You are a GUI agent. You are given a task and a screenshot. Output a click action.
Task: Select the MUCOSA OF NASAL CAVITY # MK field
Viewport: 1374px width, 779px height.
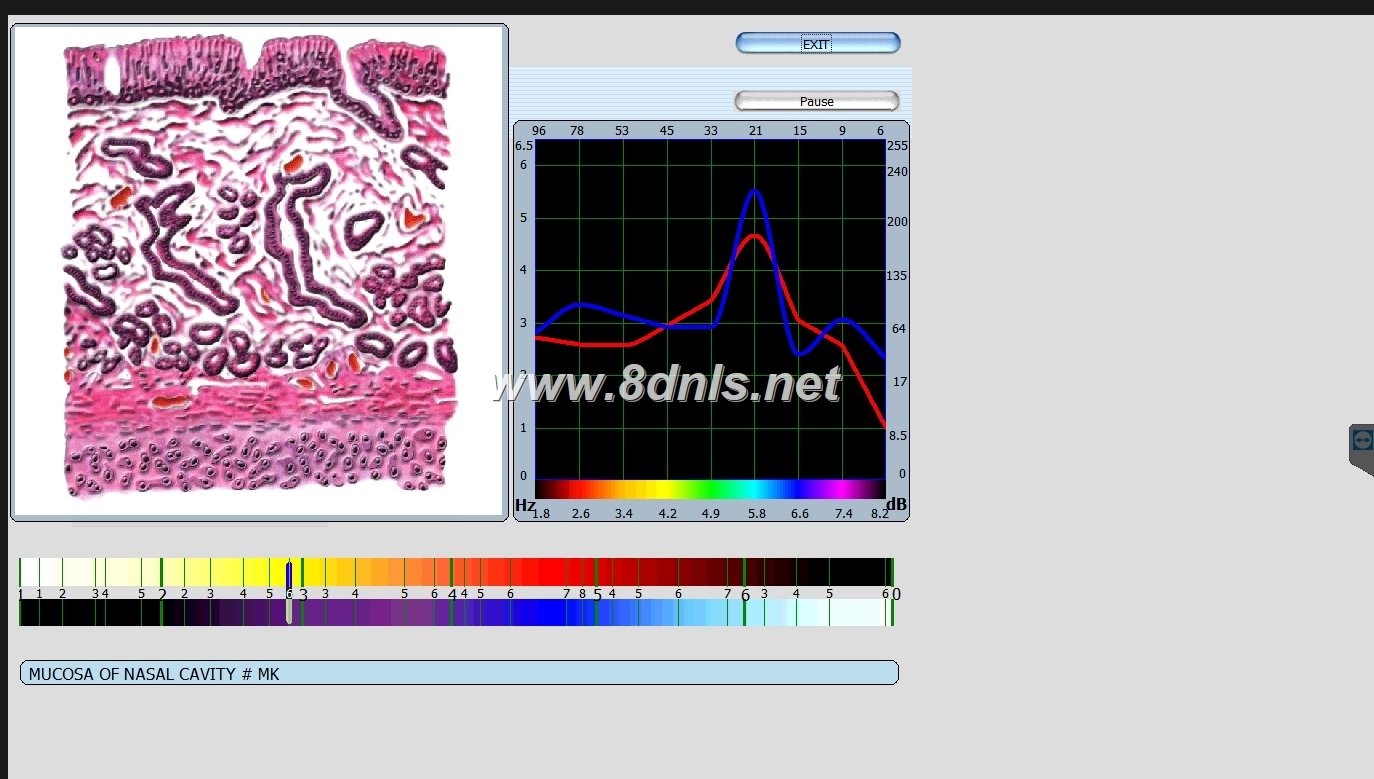[x=458, y=673]
